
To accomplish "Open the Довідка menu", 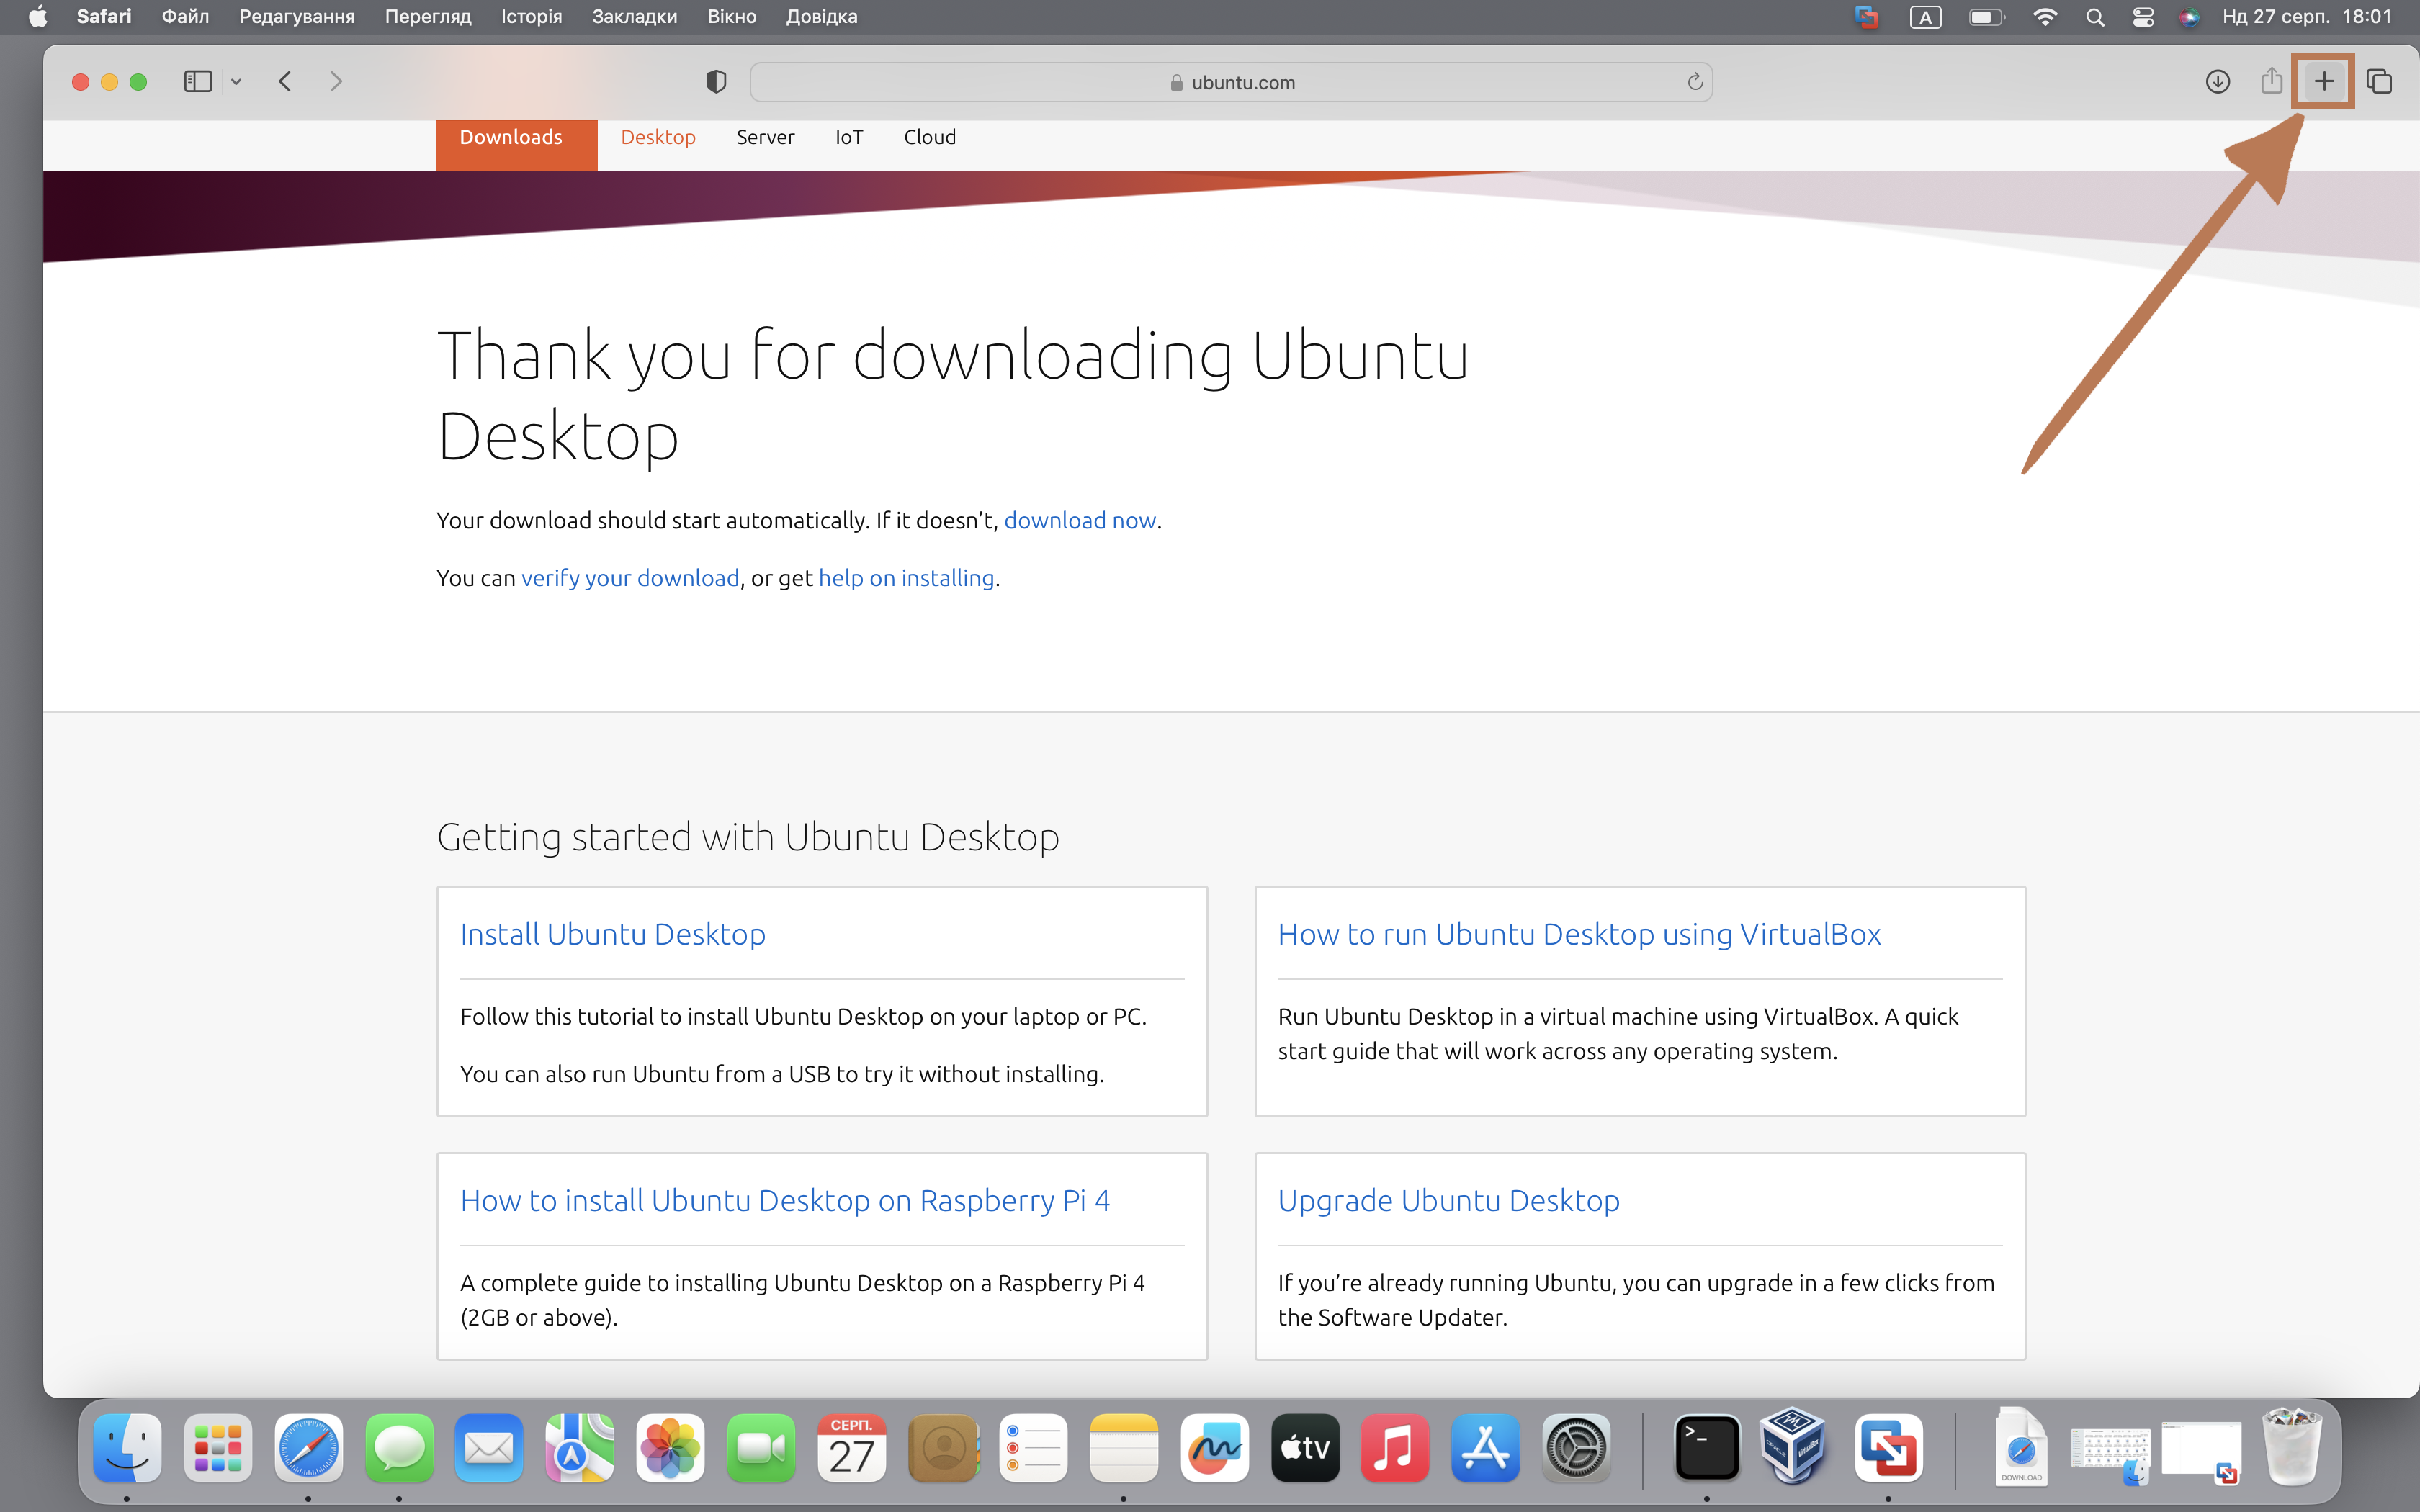I will tap(821, 17).
